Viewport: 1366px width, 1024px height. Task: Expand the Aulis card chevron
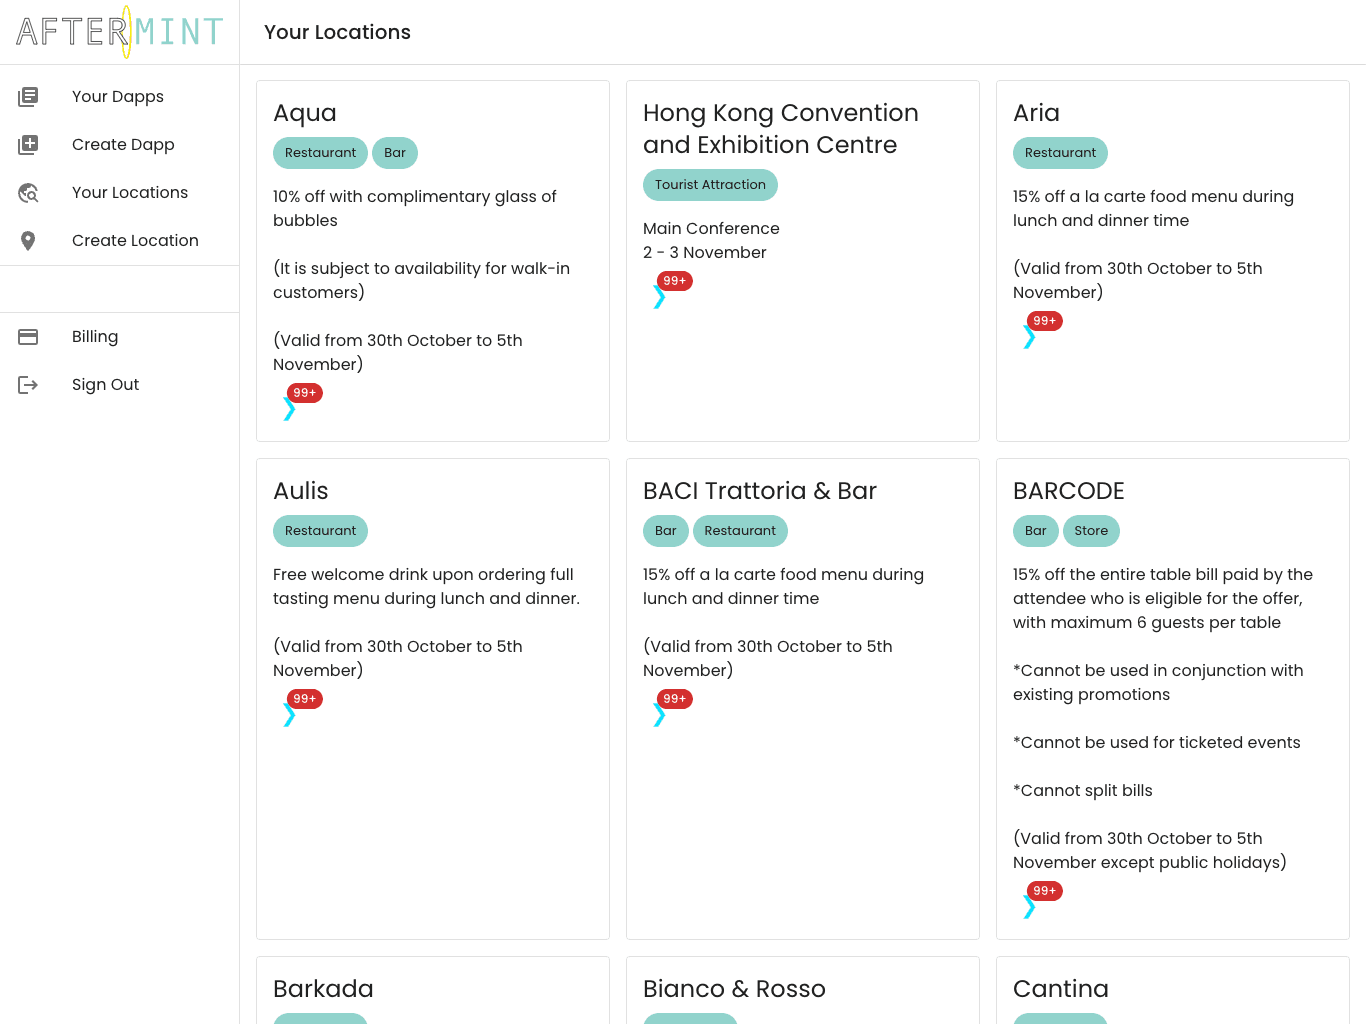289,714
